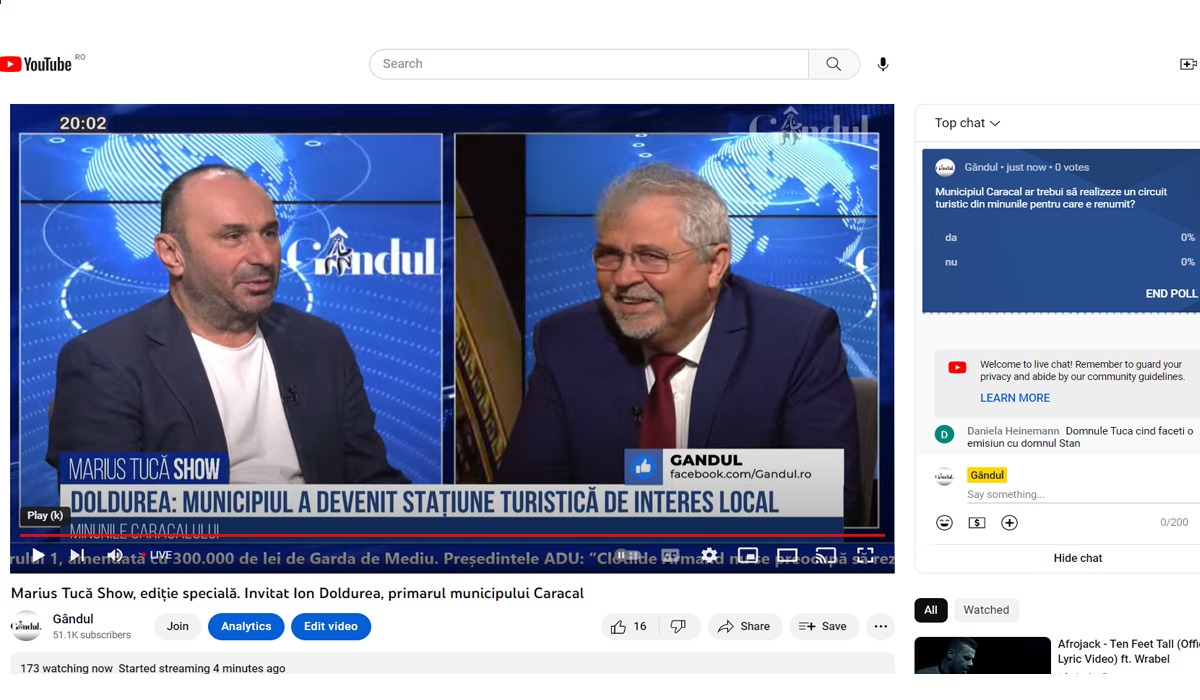Jump to the LIVE indicator
Image resolution: width=1200 pixels, height=700 pixels.
(x=155, y=555)
